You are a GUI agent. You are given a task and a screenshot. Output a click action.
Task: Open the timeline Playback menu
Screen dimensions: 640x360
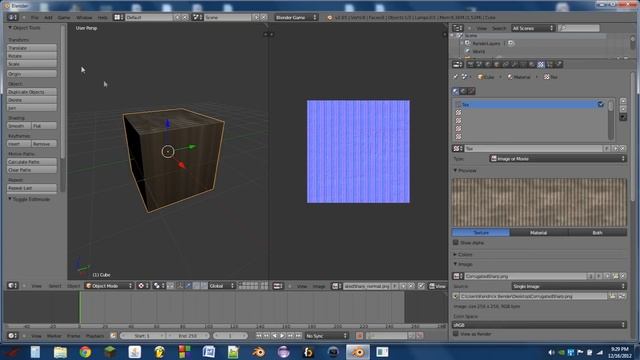point(95,336)
